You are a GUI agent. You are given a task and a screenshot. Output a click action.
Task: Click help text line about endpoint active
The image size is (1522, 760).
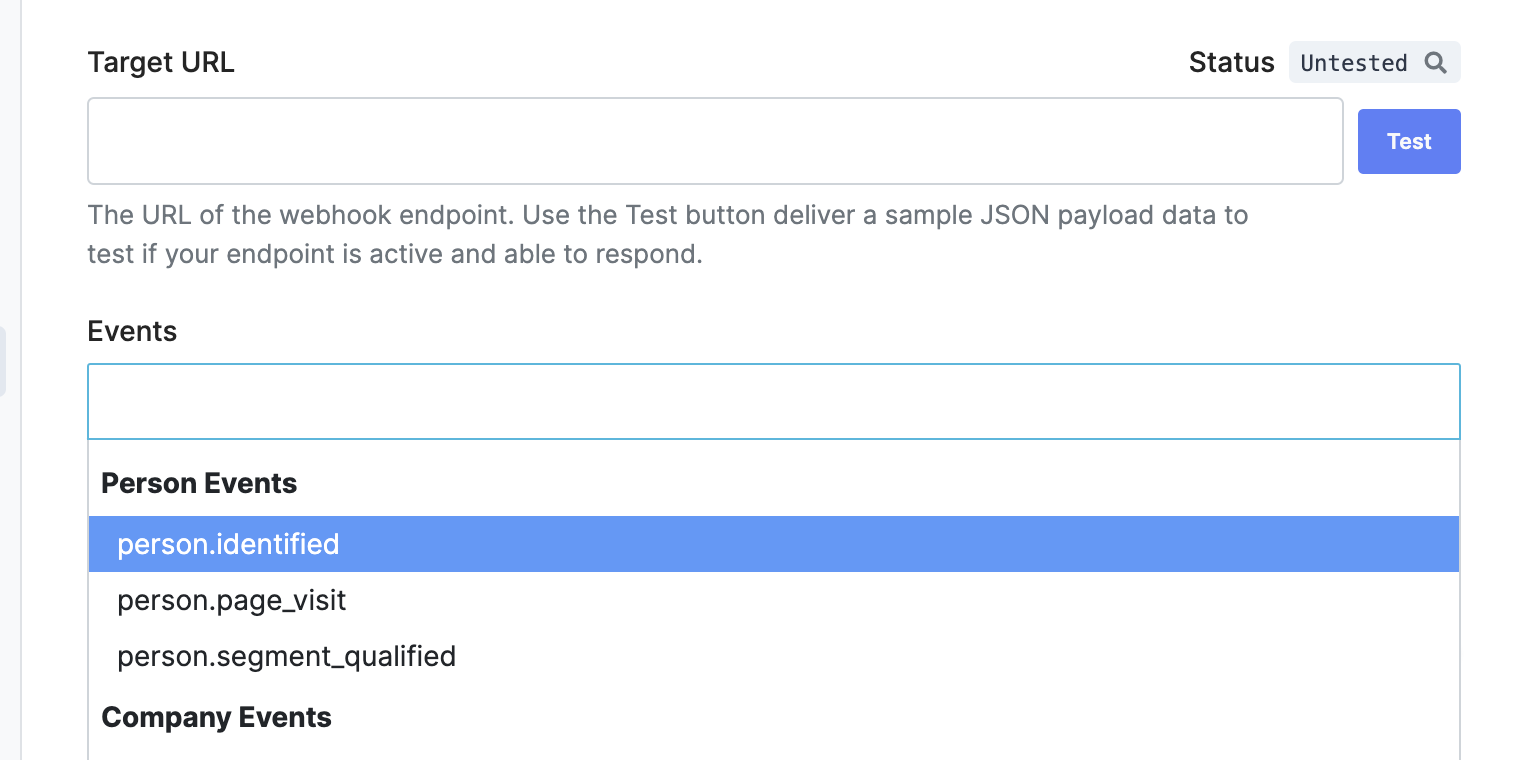pyautogui.click(x=395, y=254)
